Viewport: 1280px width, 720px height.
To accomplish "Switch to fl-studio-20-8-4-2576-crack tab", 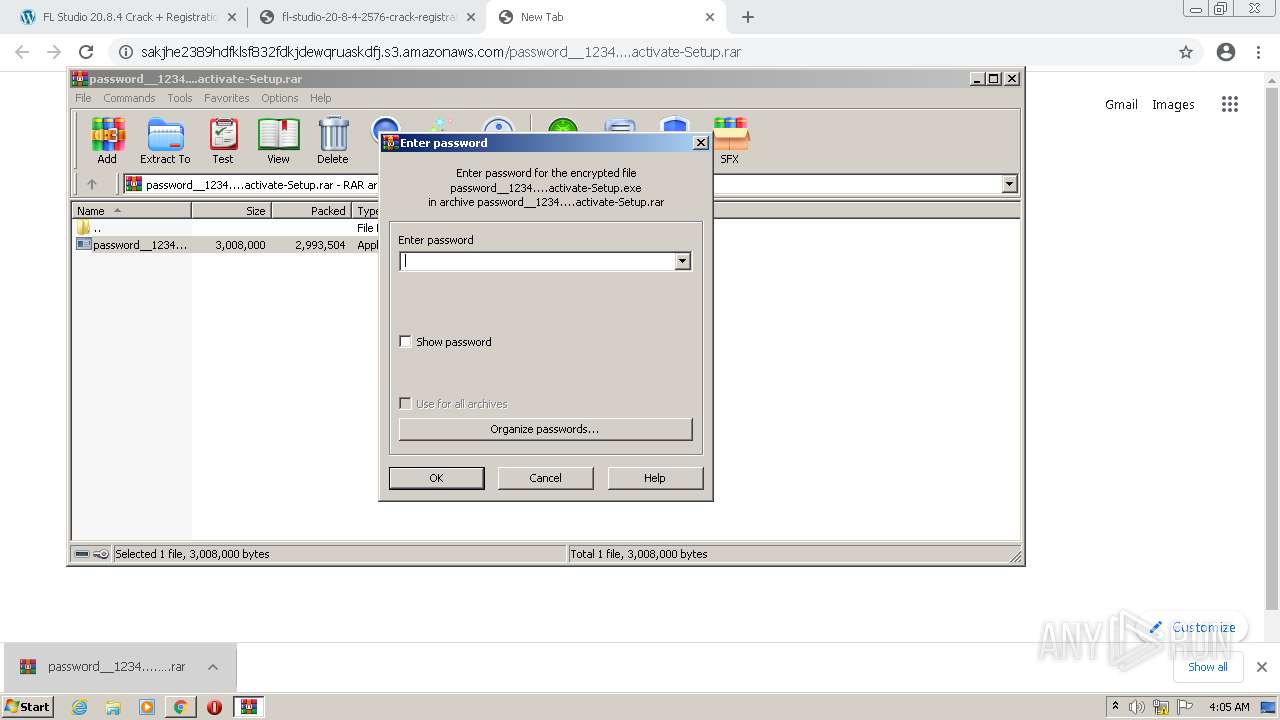I will tap(366, 17).
